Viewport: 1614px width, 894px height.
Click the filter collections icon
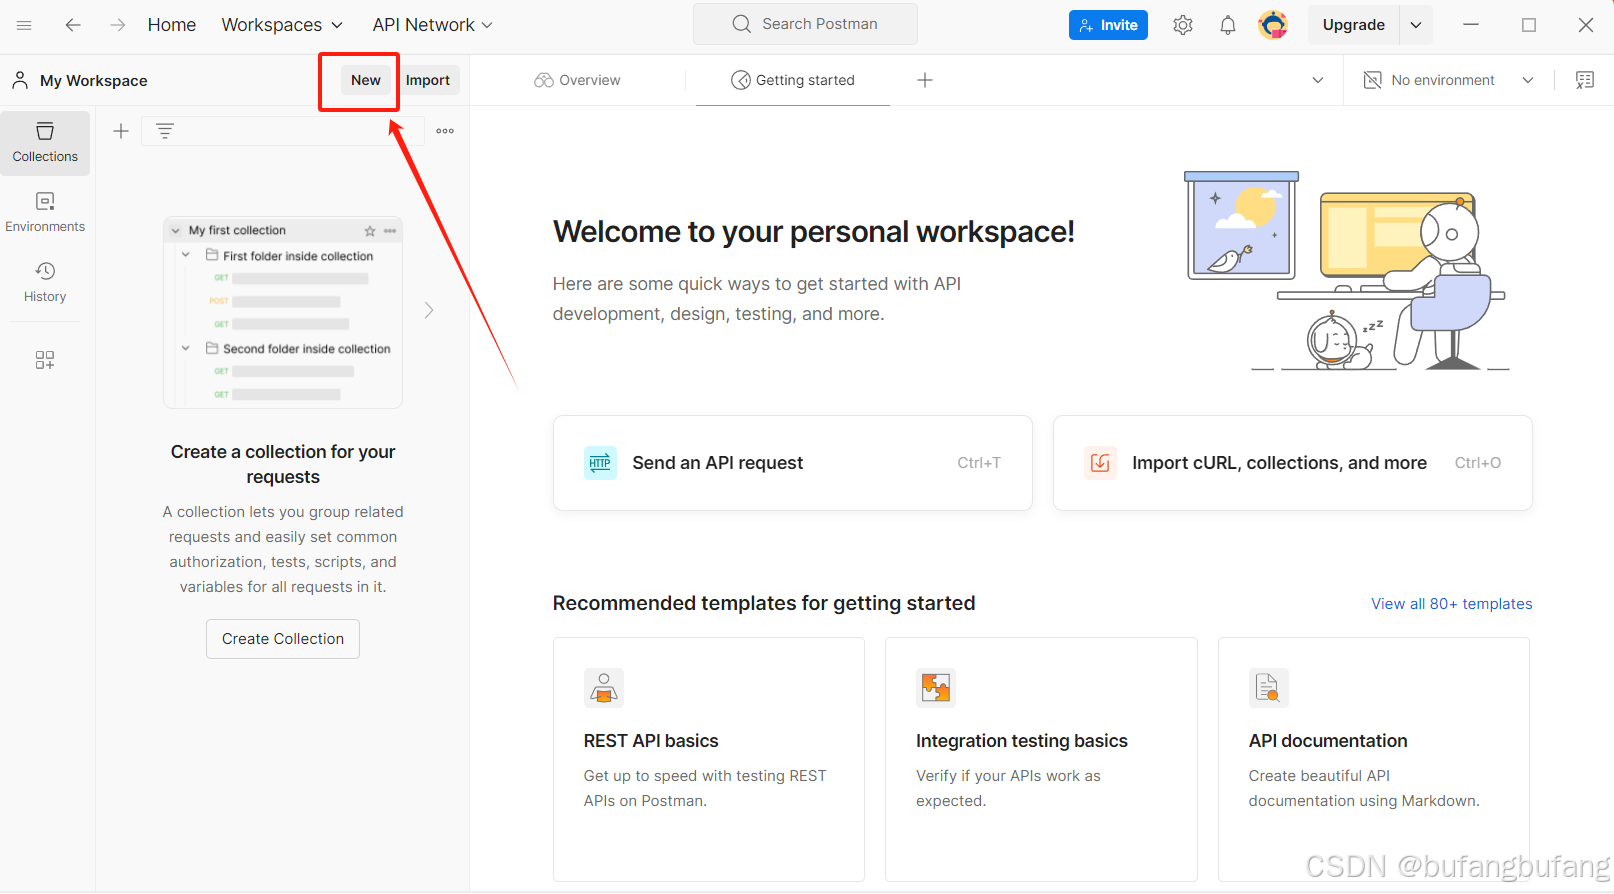pos(165,131)
